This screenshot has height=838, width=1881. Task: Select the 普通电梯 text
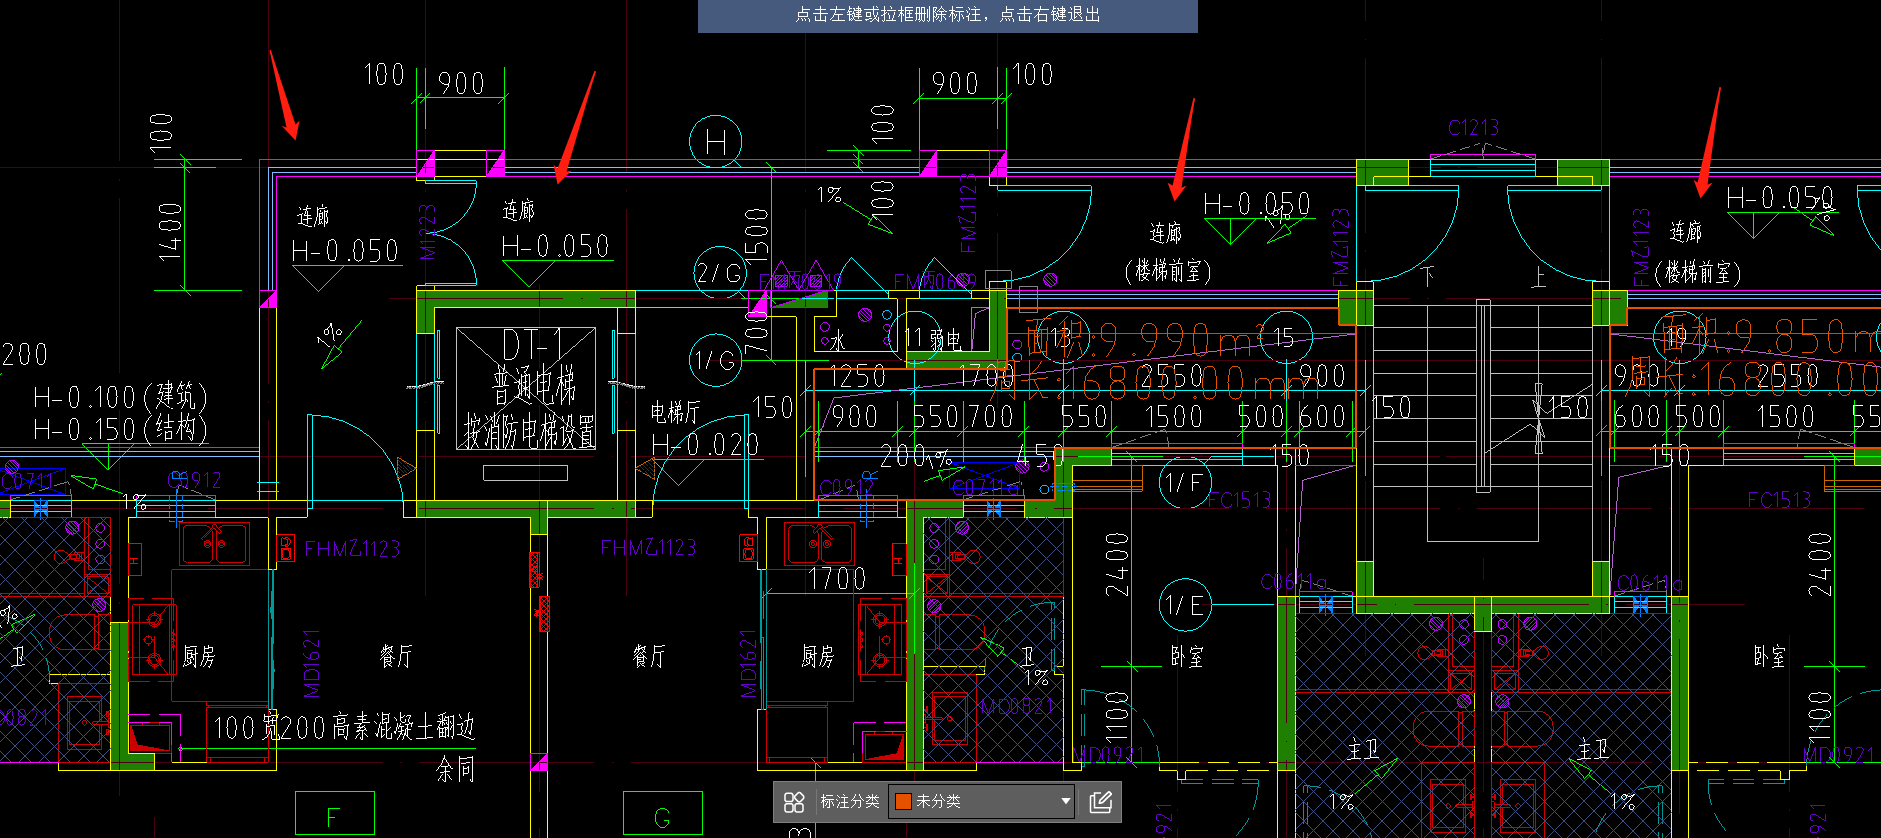[534, 386]
